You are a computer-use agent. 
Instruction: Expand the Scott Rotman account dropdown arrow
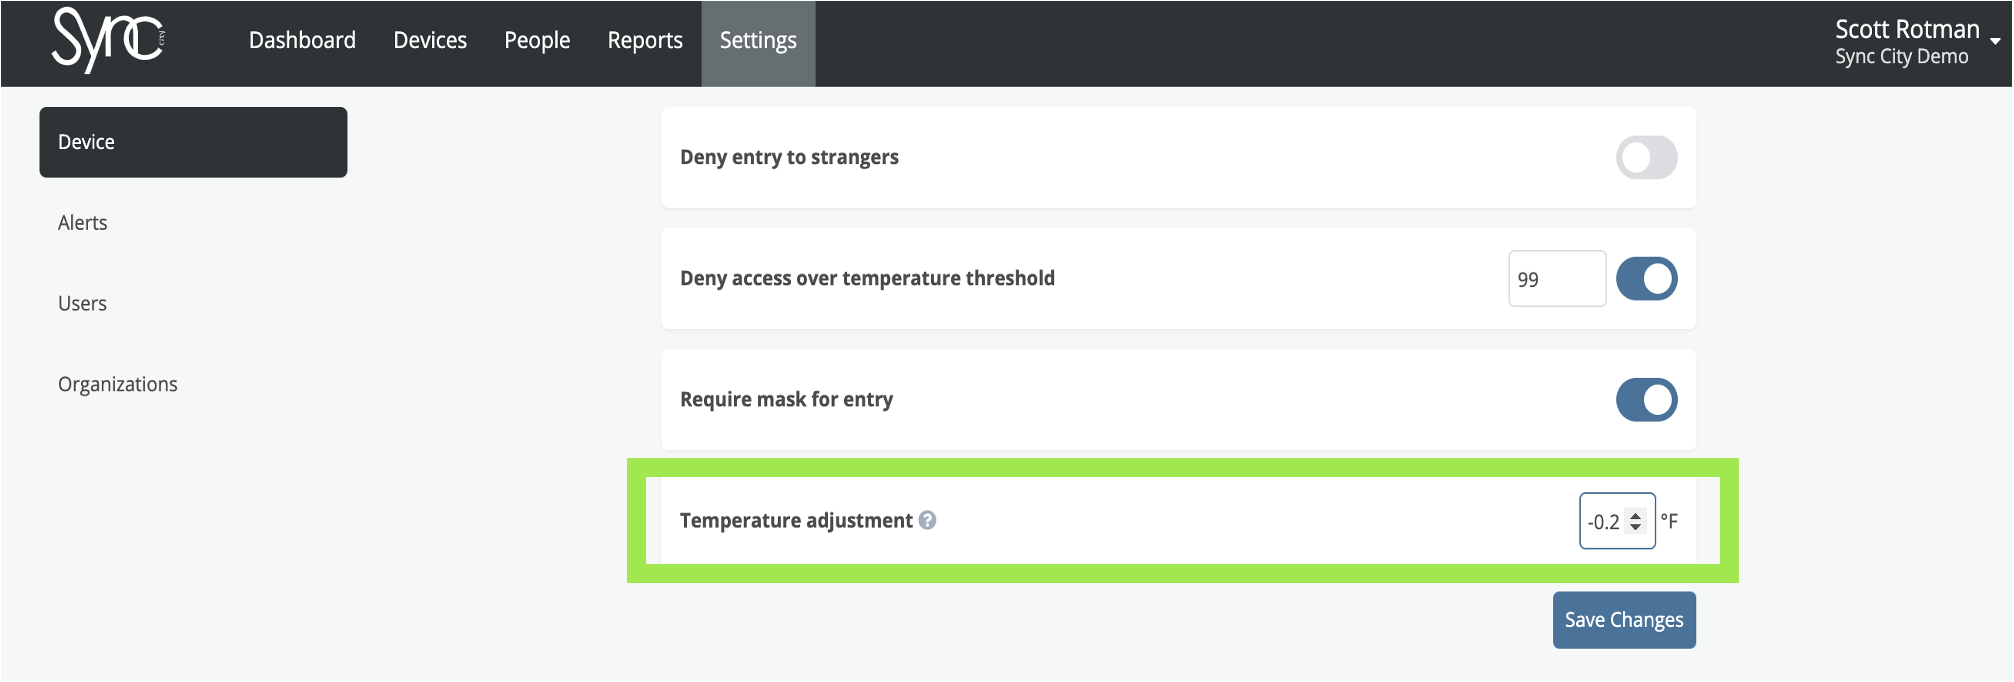(1995, 41)
